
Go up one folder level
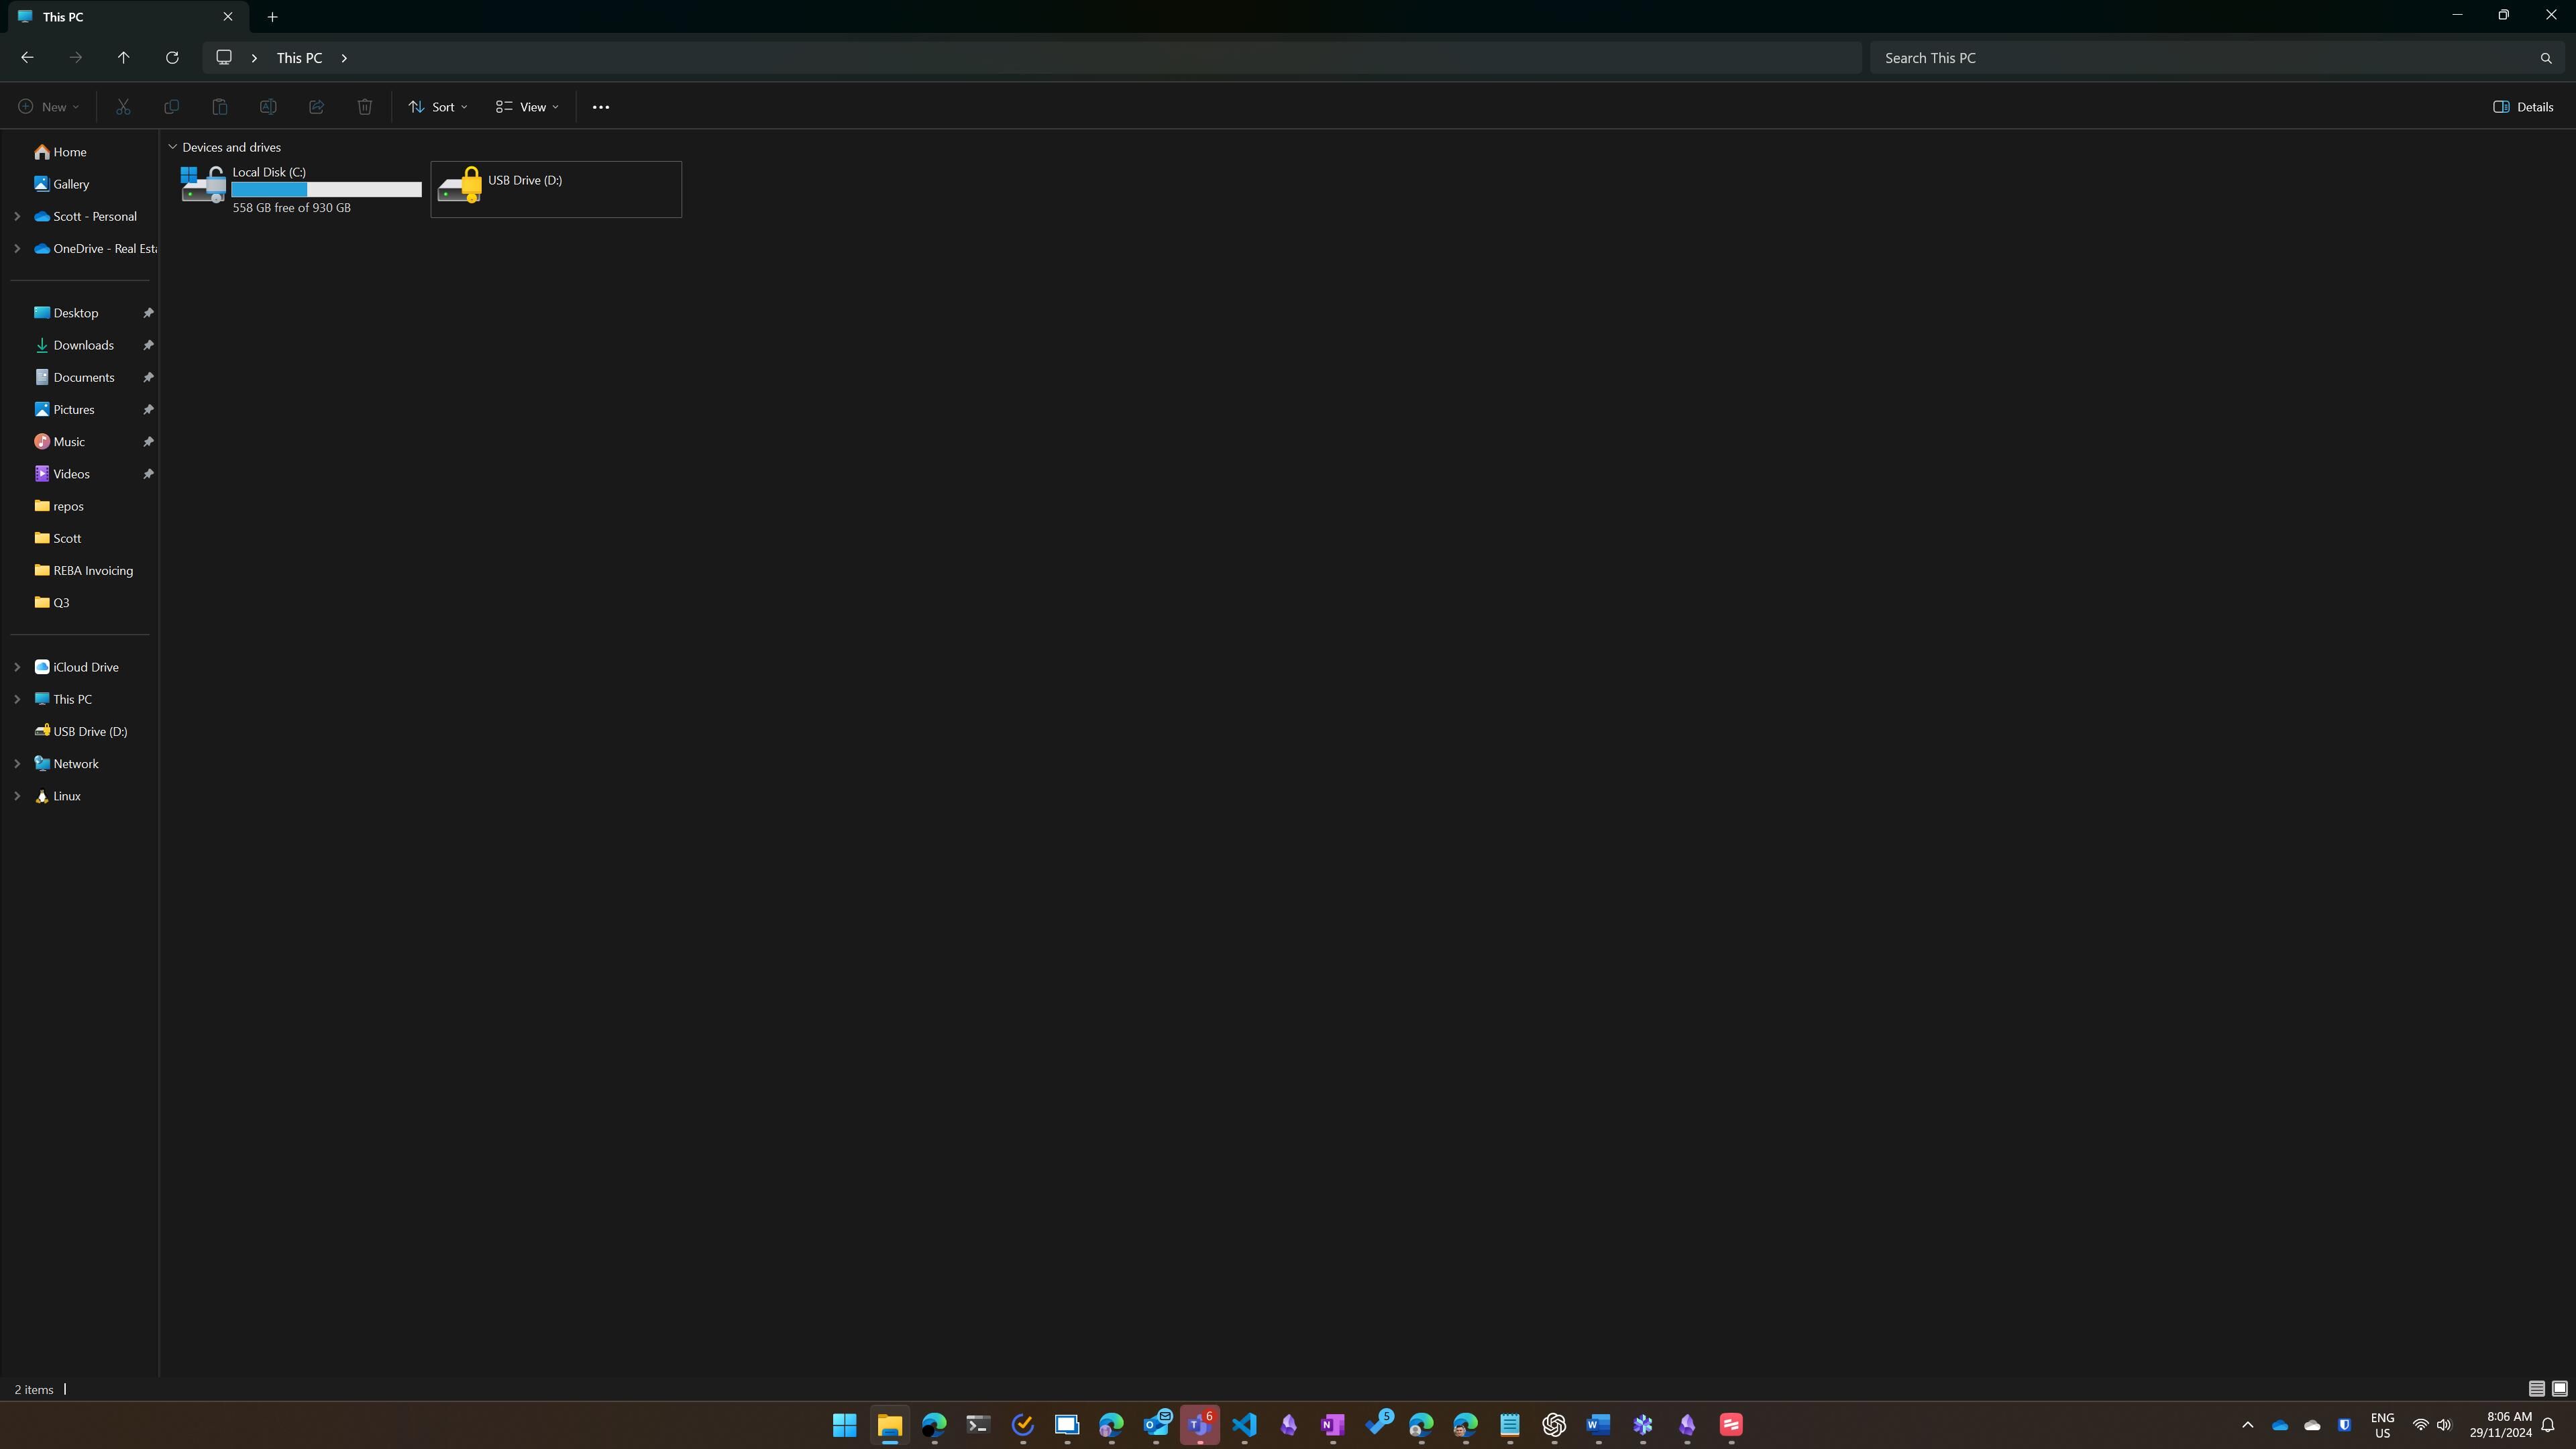123,58
